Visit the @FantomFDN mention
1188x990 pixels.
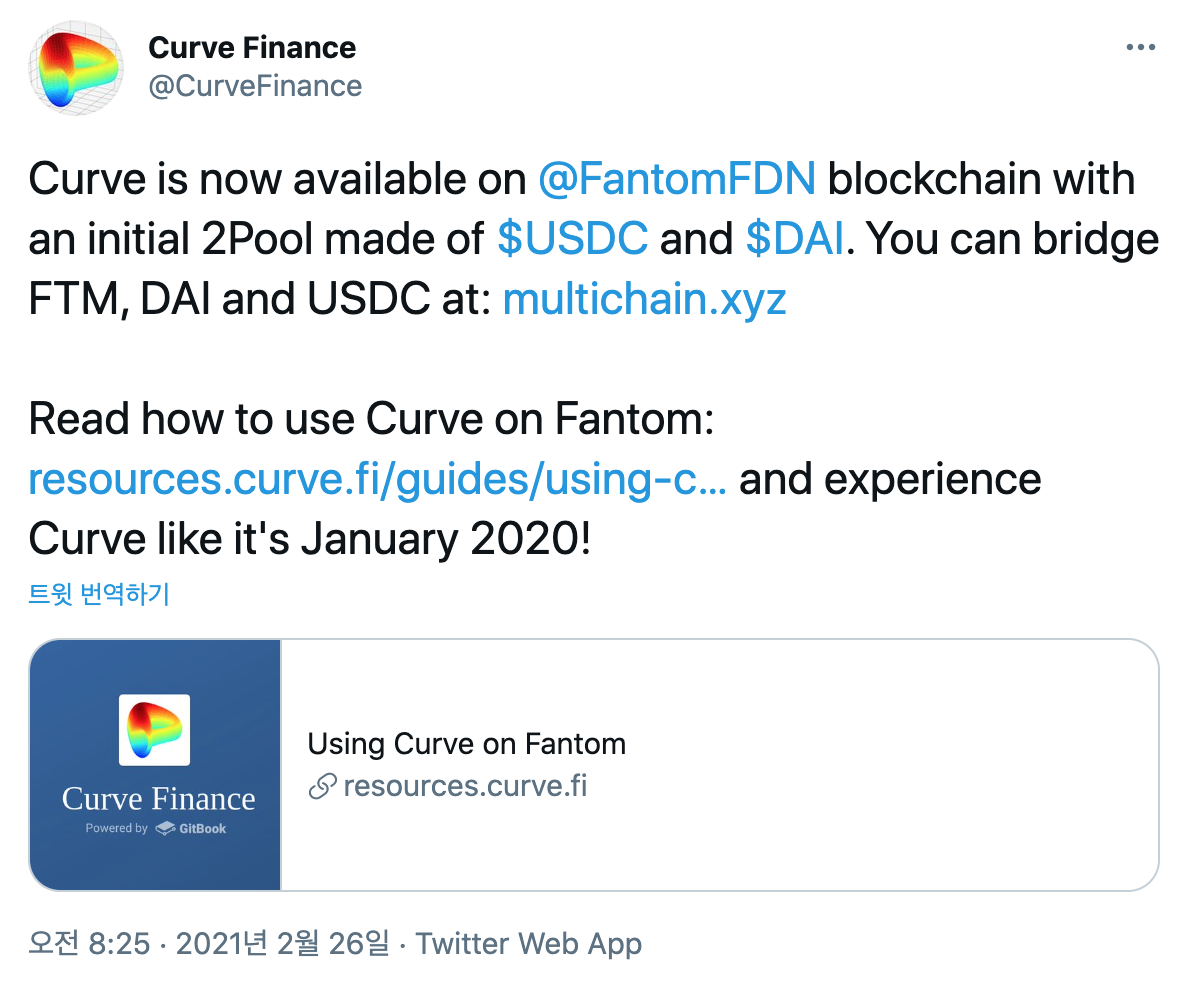(677, 180)
